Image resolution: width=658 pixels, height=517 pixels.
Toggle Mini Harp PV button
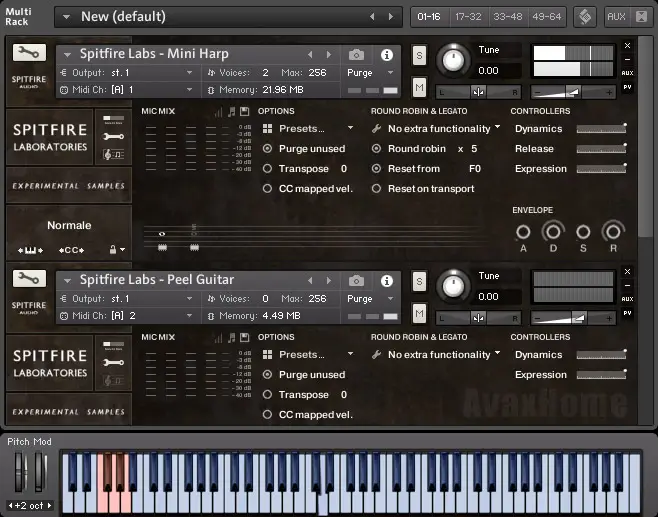[627, 87]
